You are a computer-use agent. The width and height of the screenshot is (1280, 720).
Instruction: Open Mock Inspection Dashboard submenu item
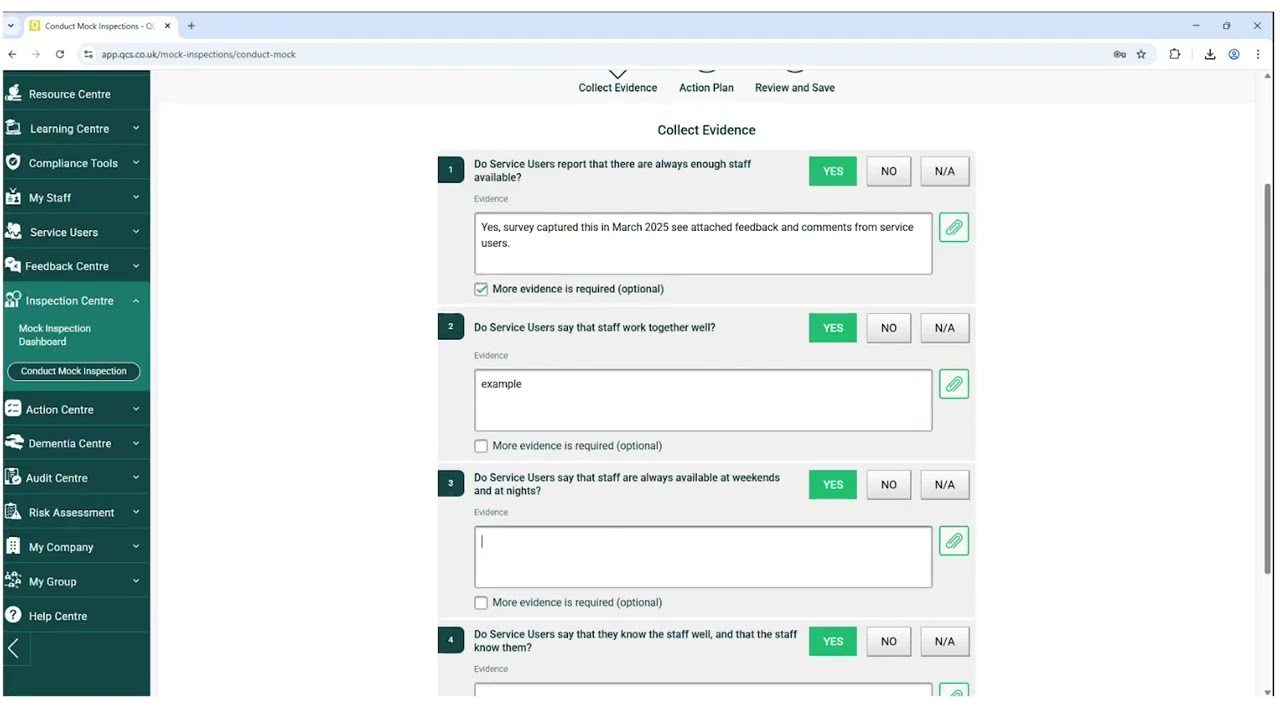55,335
